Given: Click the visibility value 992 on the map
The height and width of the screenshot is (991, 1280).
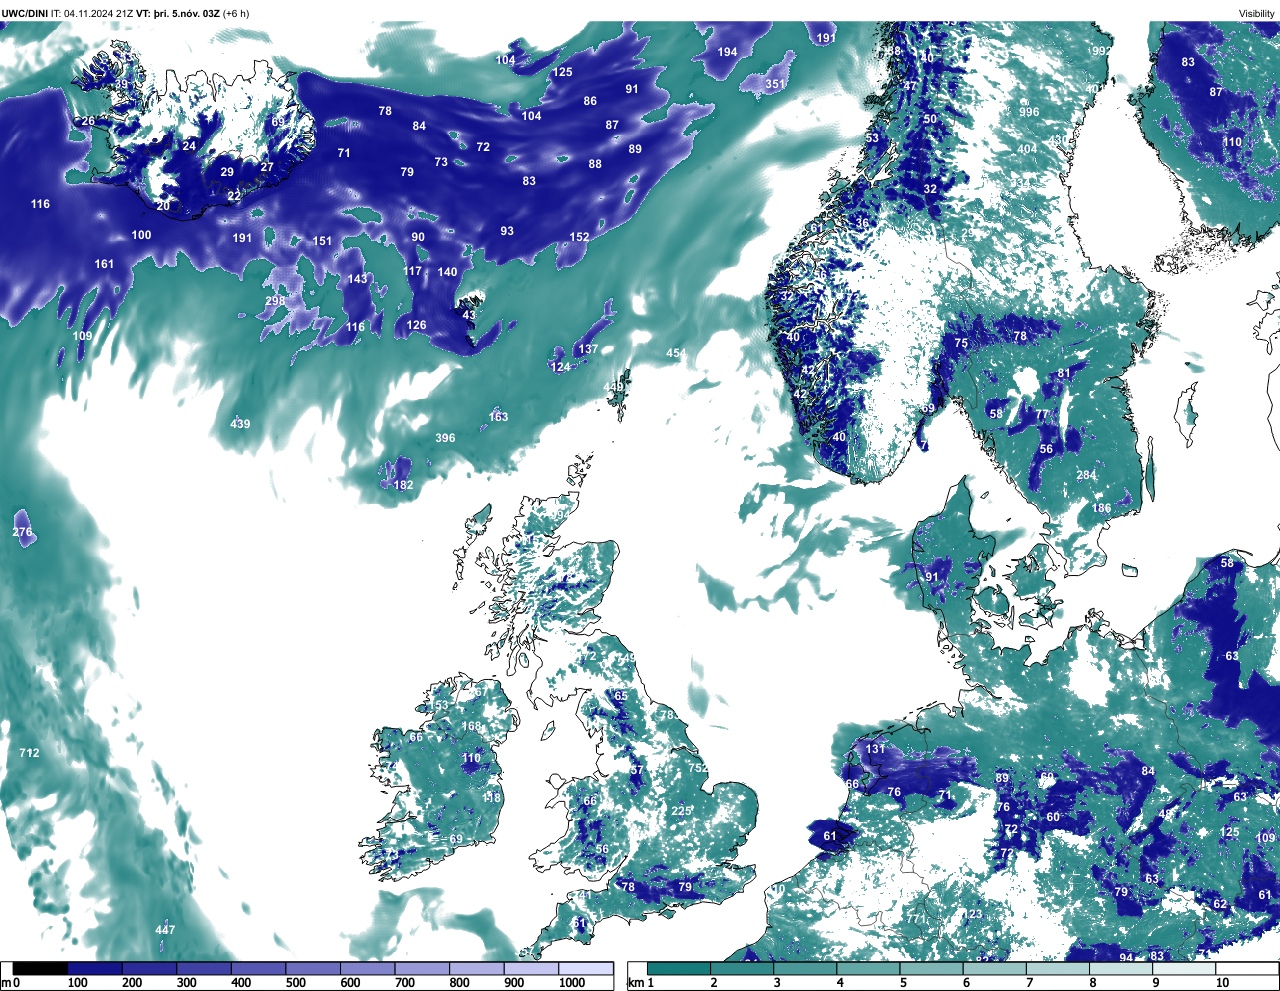Looking at the screenshot, I should [1101, 51].
